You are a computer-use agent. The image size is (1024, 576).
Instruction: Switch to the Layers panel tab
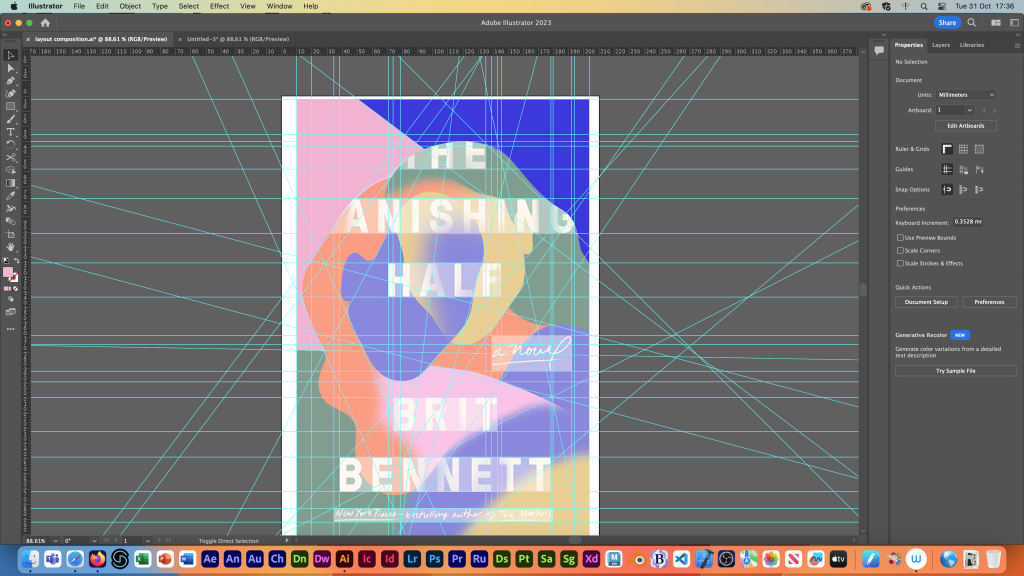pos(940,45)
